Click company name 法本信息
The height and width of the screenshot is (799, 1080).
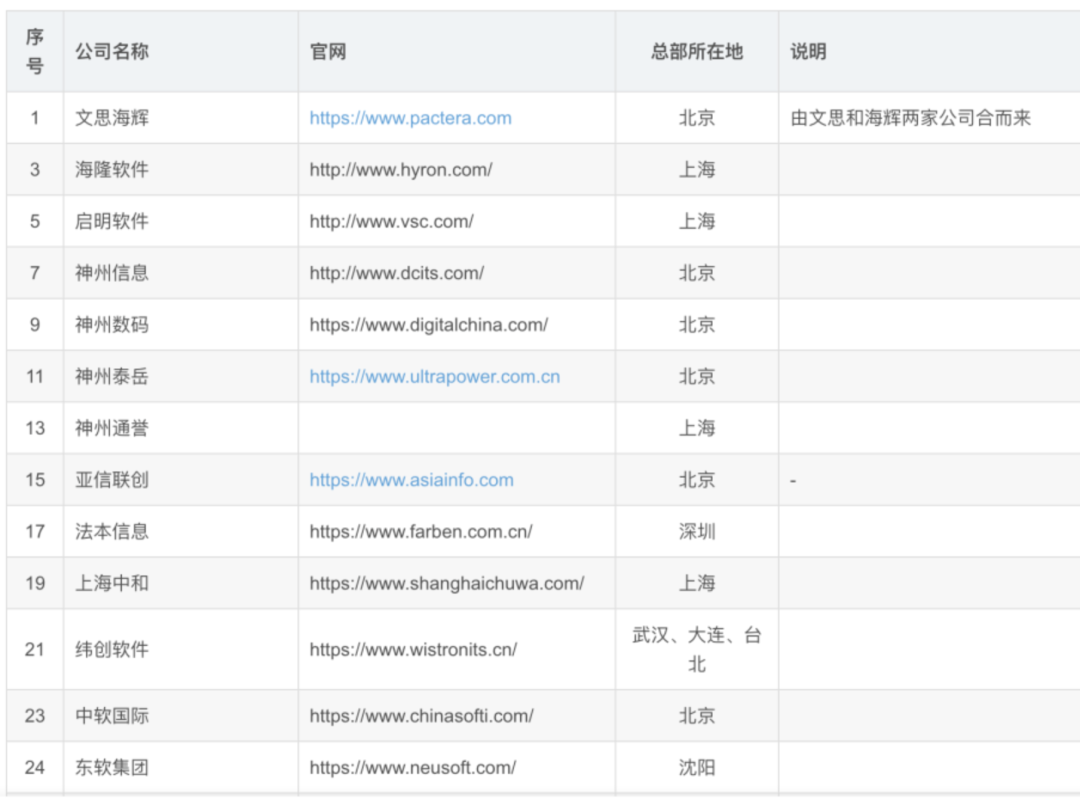112,532
